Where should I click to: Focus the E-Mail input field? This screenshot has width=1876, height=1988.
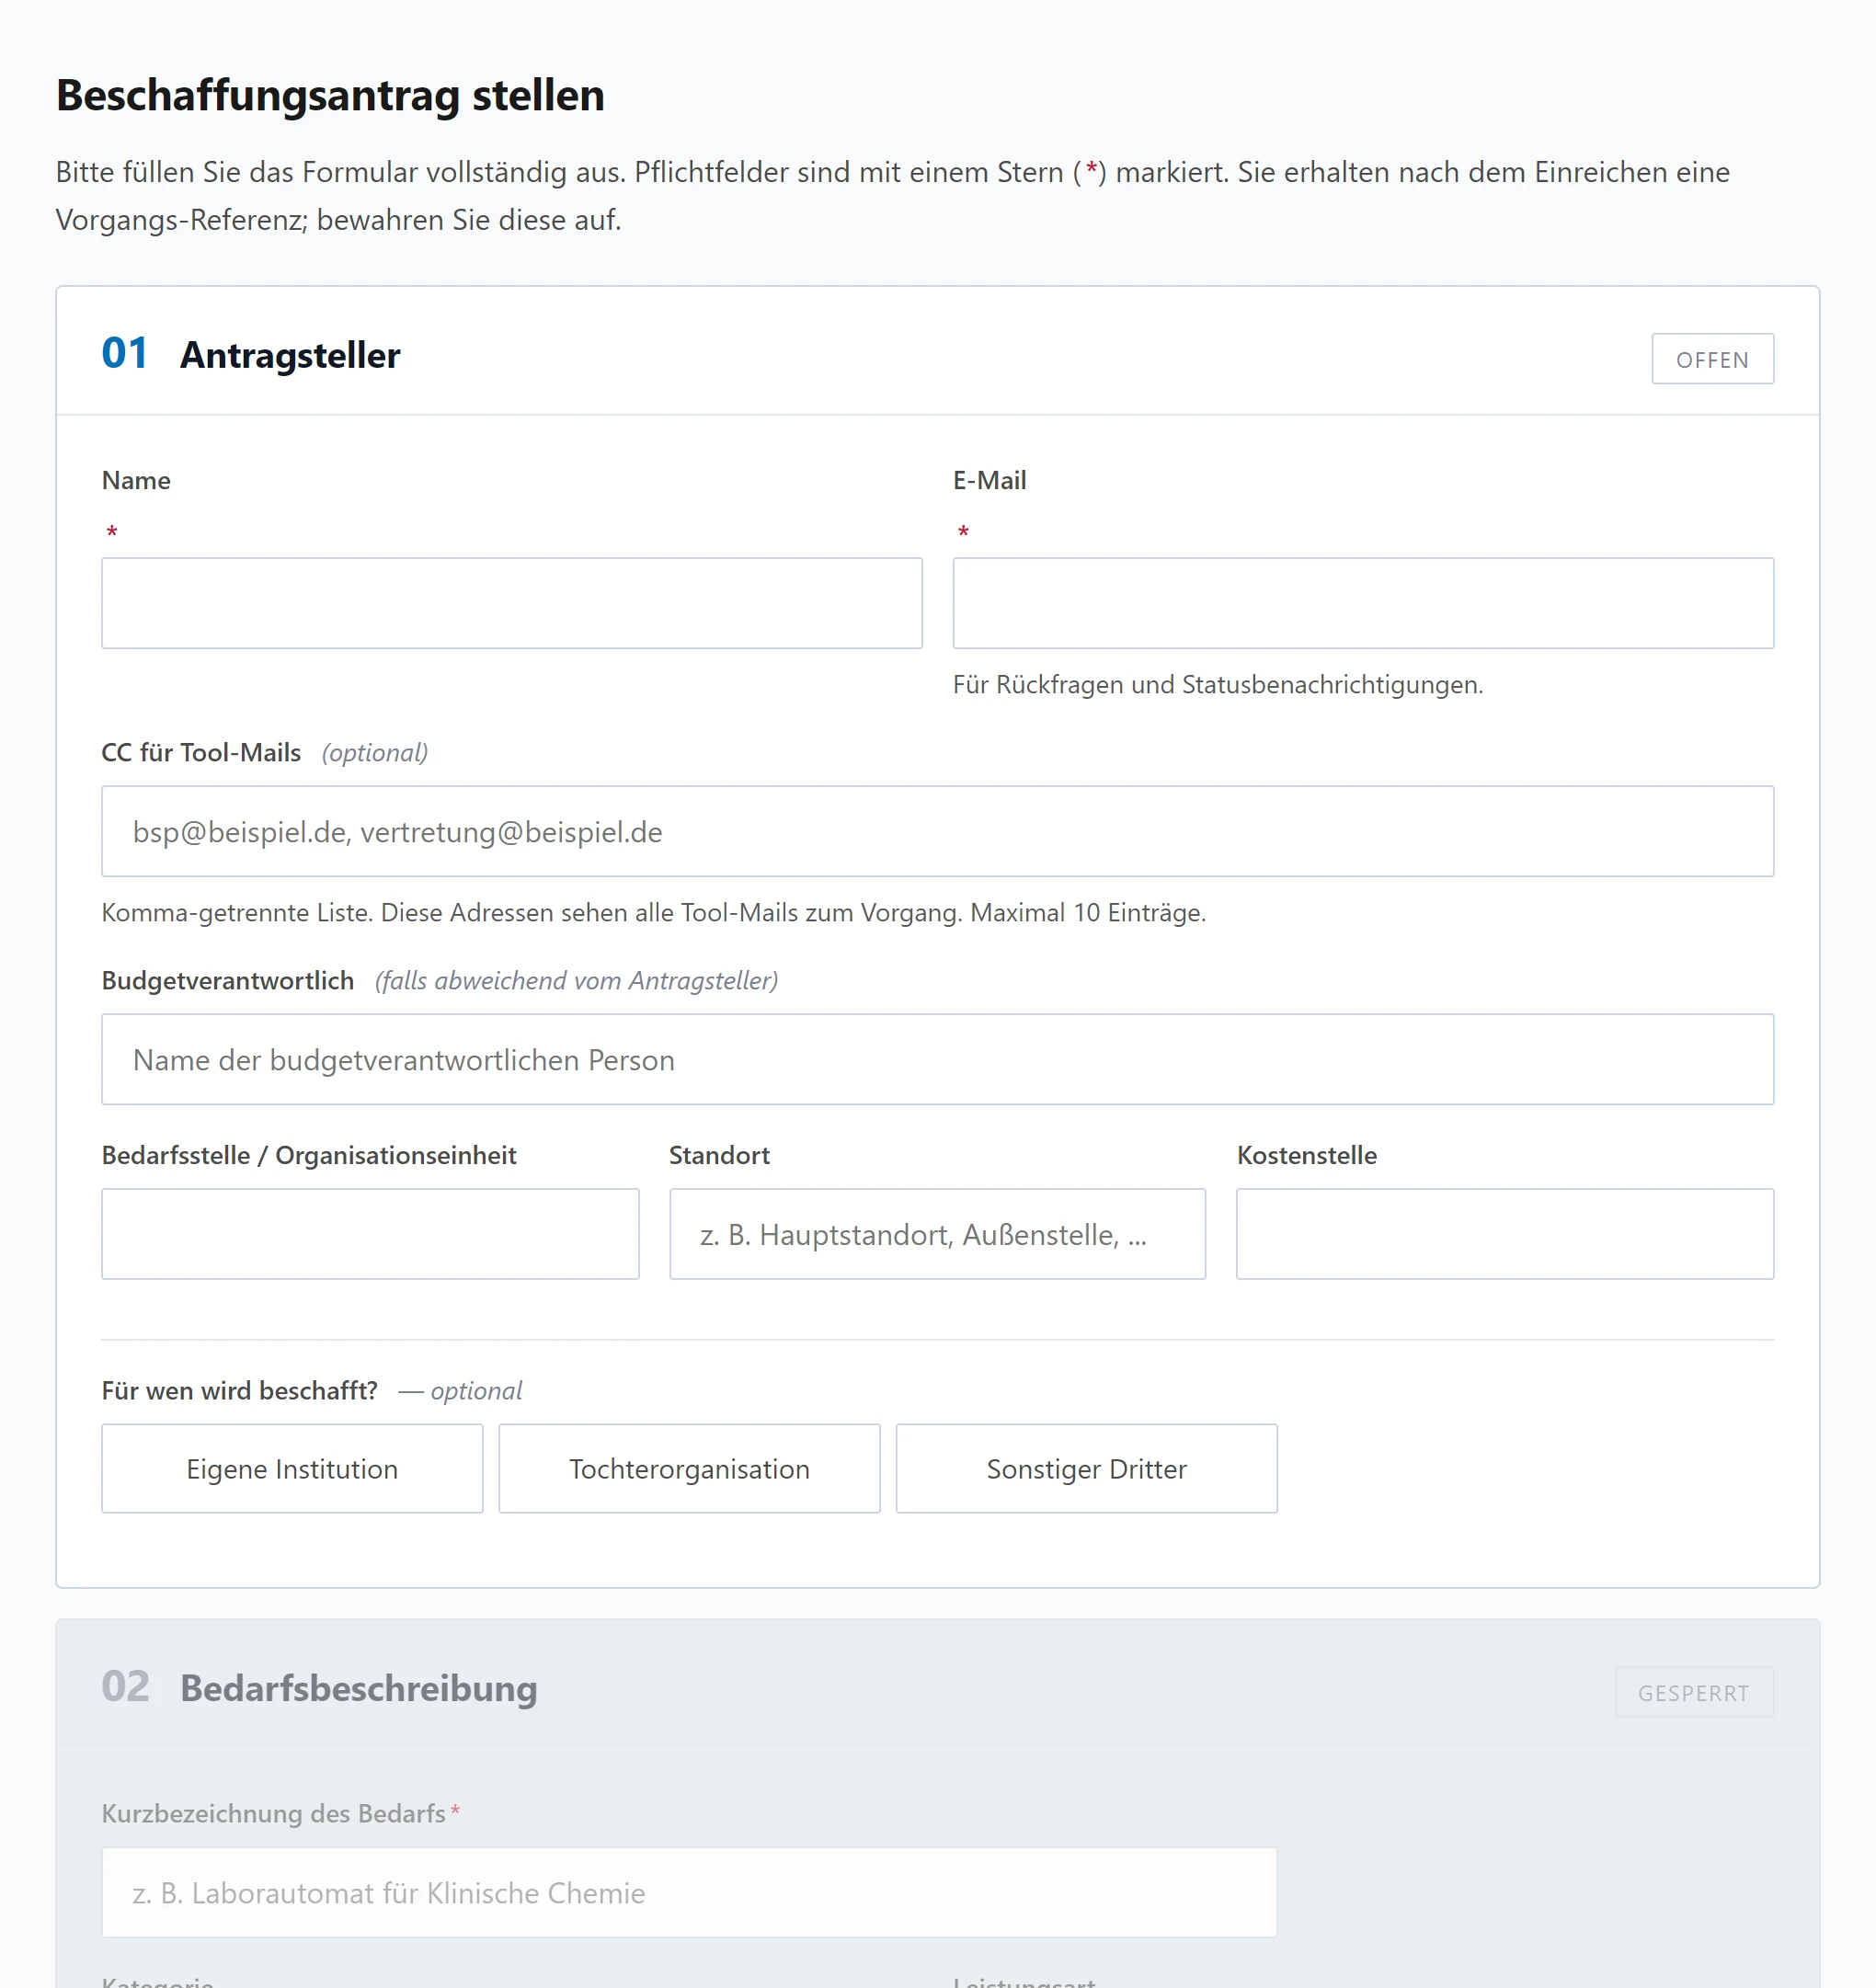coord(1363,603)
